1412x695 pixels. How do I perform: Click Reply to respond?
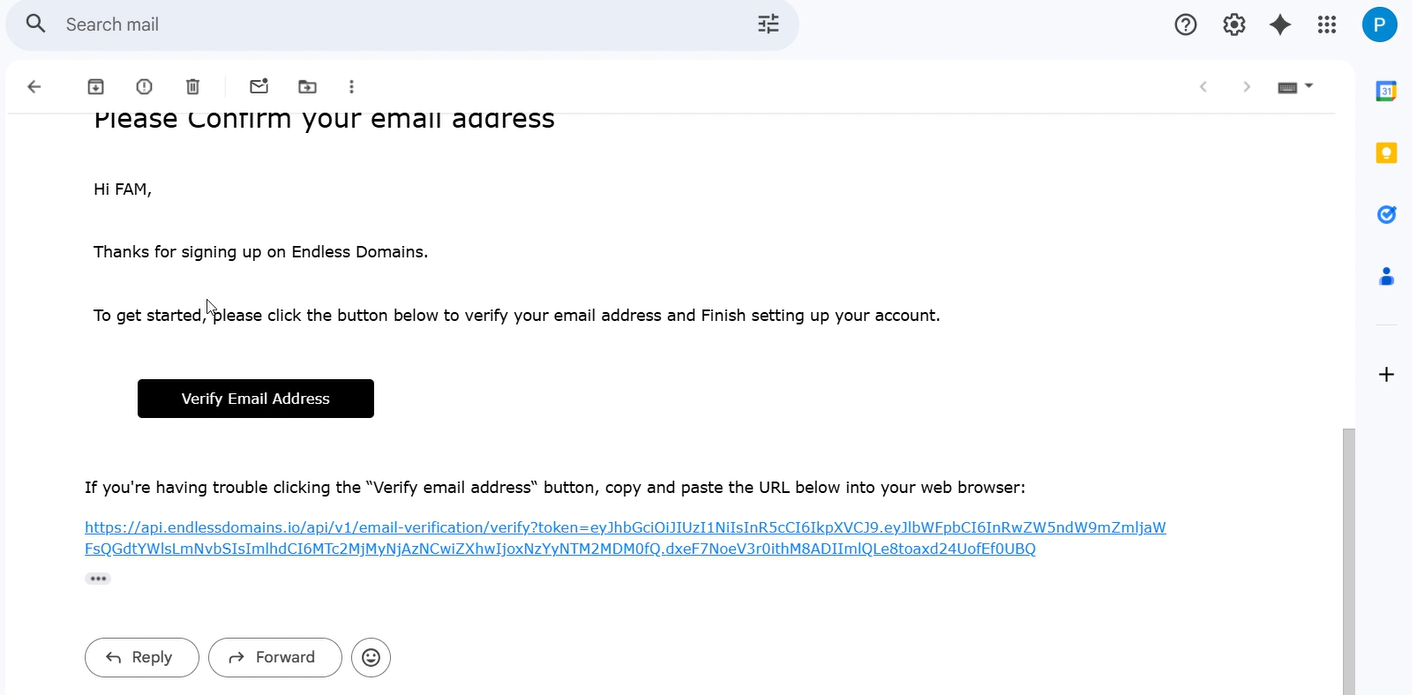(142, 657)
